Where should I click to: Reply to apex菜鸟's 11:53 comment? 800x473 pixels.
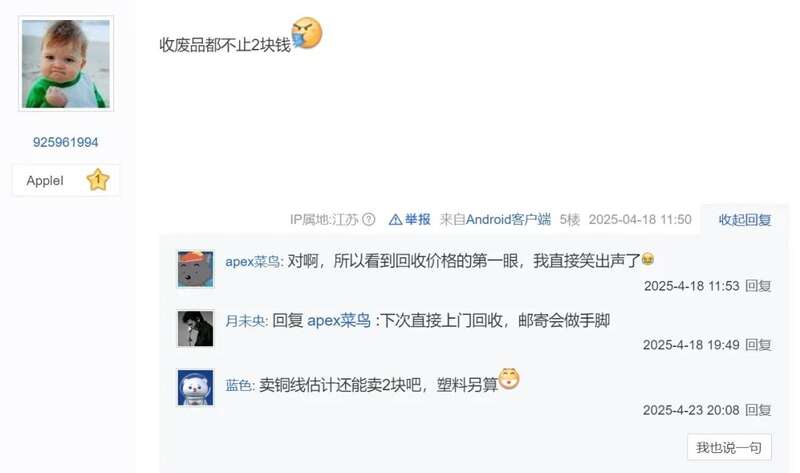coord(758,286)
